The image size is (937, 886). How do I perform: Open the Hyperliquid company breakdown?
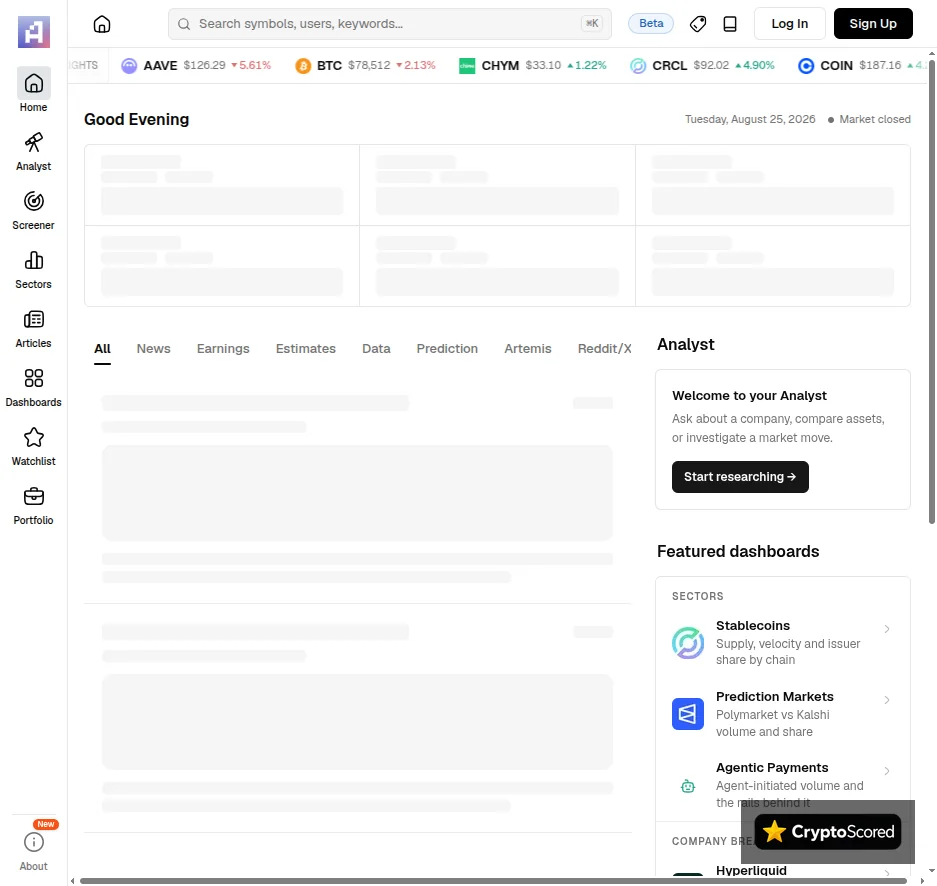click(751, 870)
